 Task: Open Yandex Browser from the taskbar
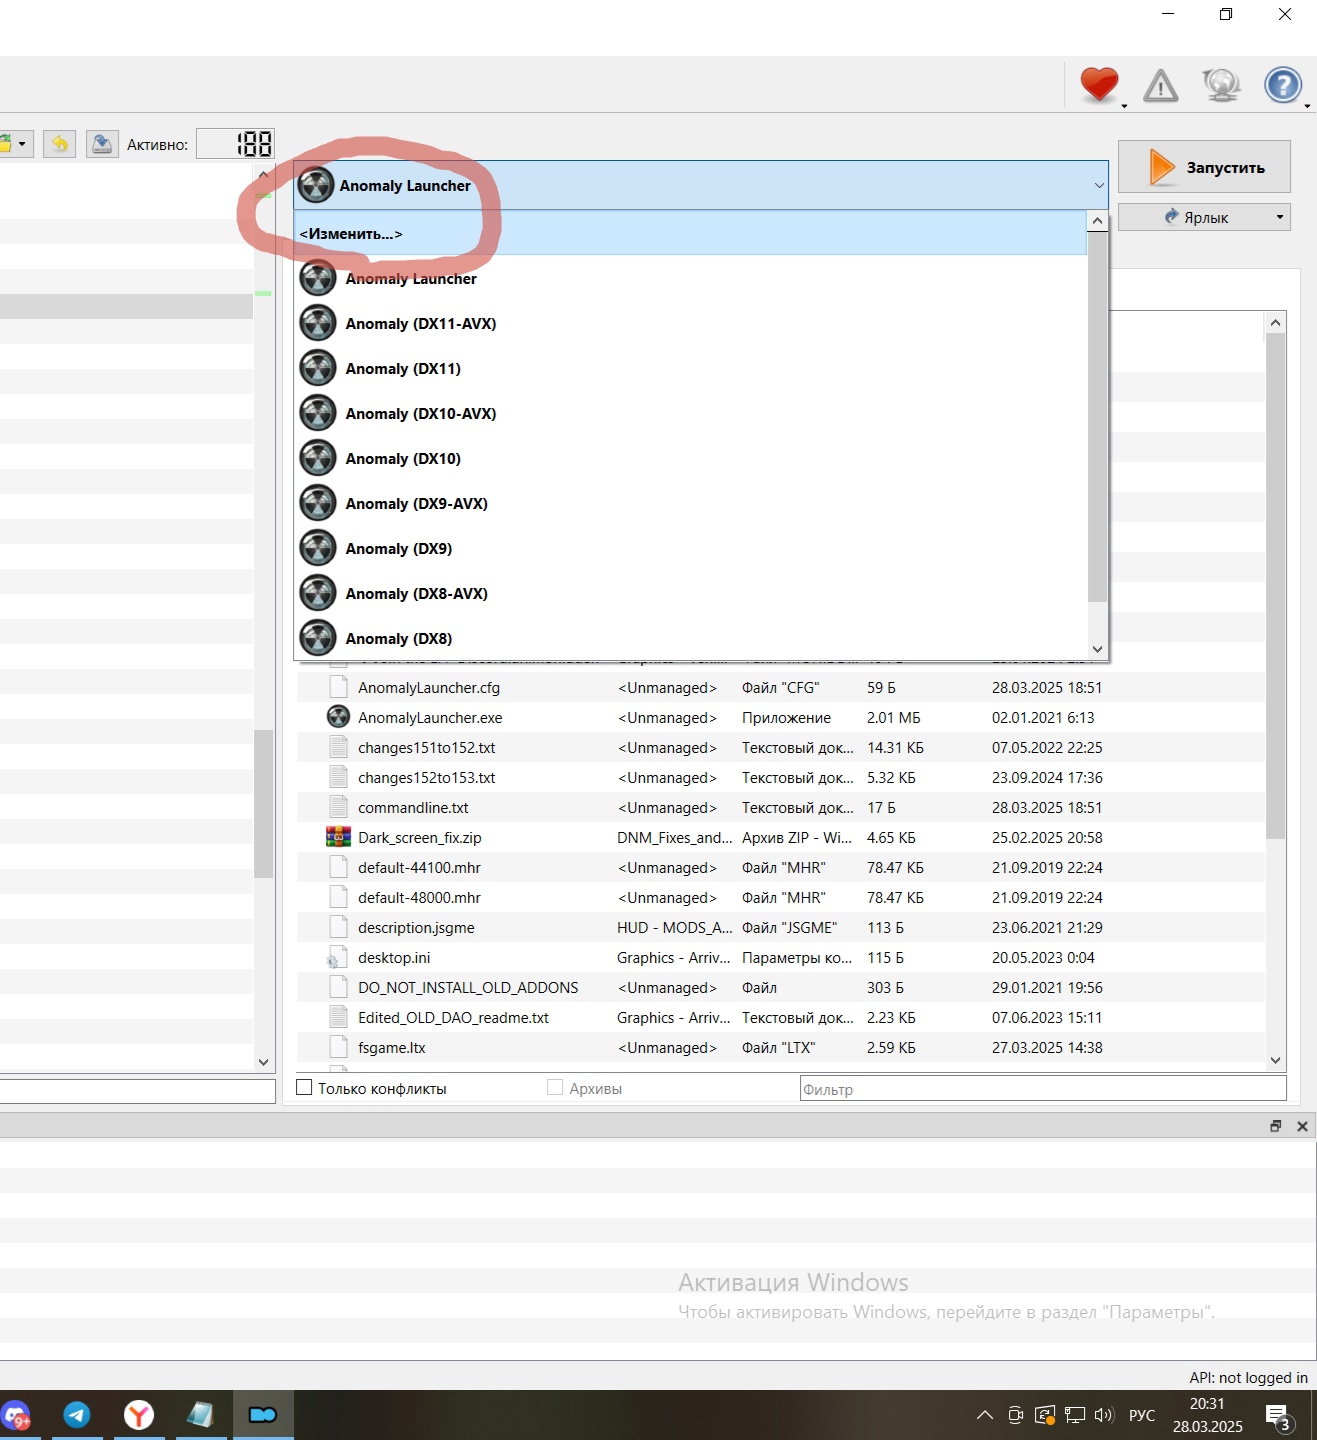tap(139, 1415)
